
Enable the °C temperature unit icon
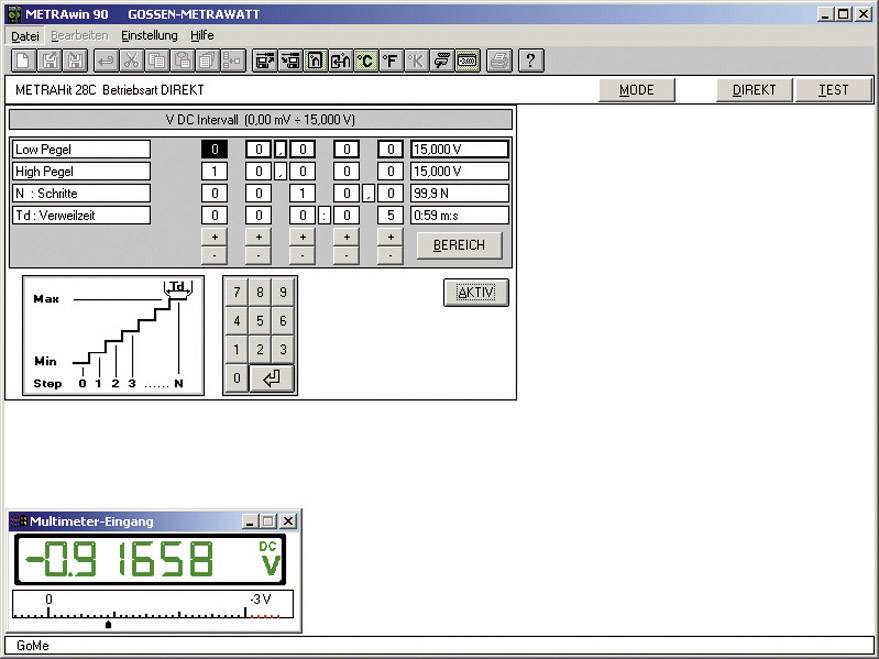(366, 61)
